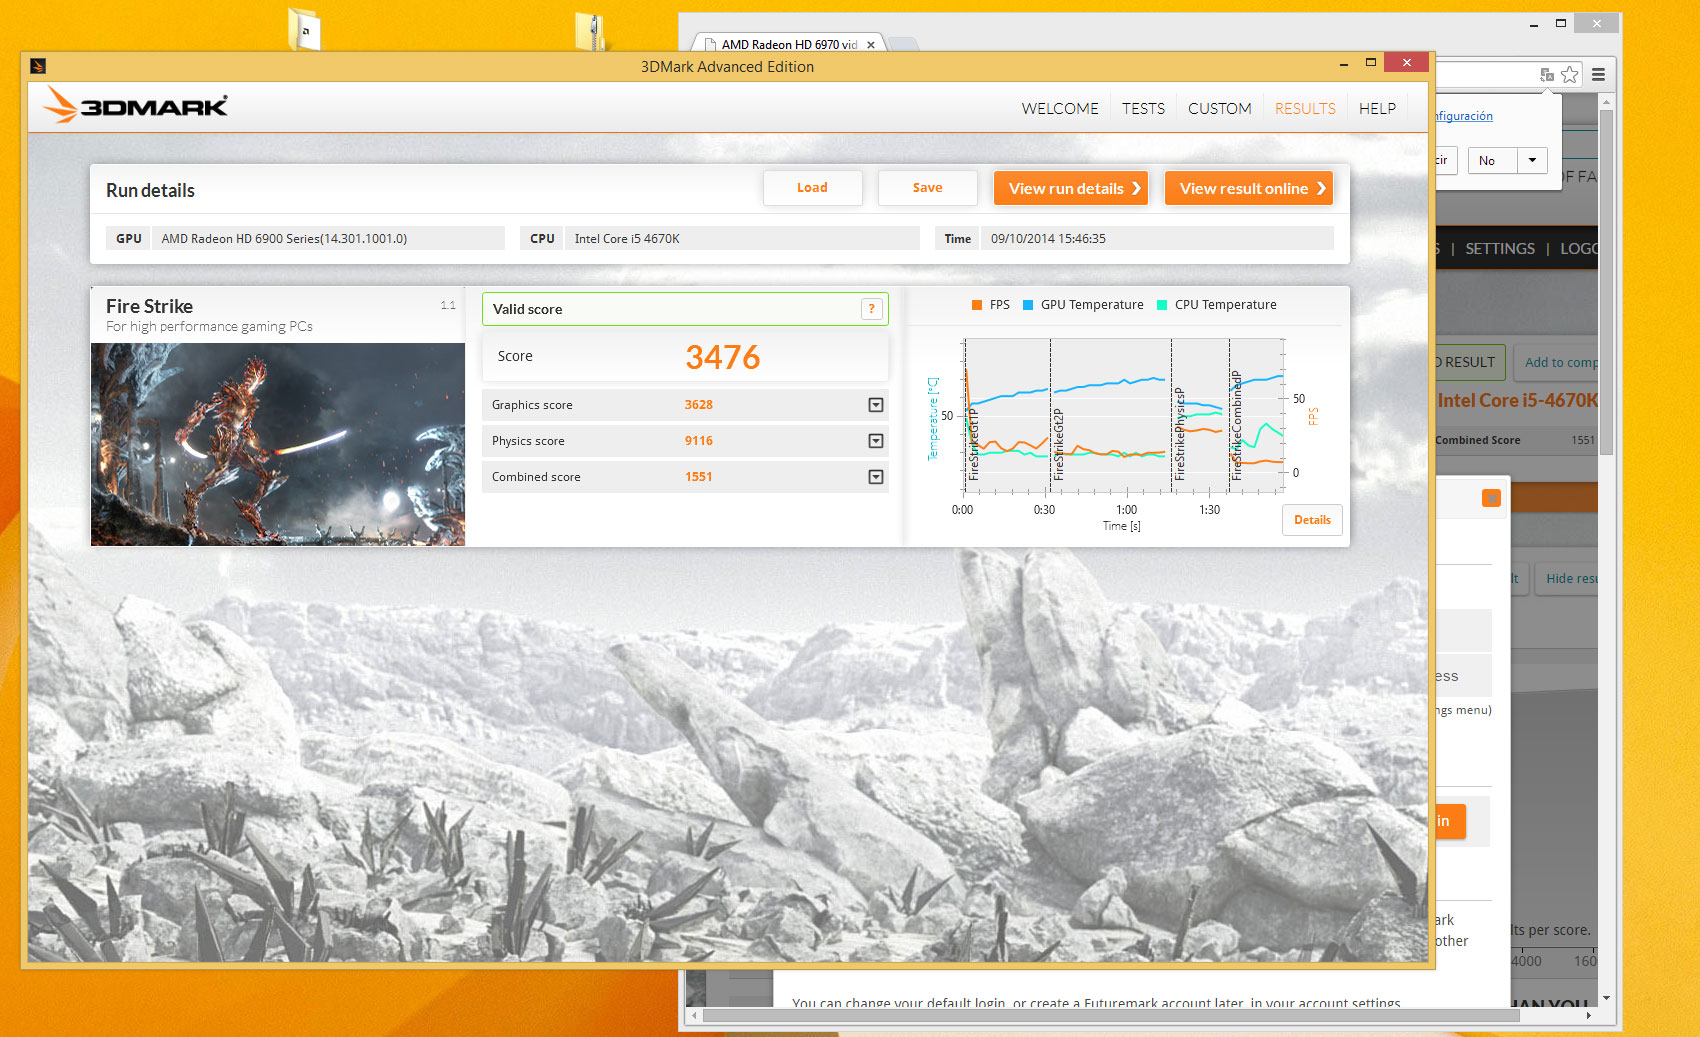This screenshot has height=1037, width=1700.
Task: Close the AMD Radeon HD 6970 browser tab
Action: click(871, 45)
